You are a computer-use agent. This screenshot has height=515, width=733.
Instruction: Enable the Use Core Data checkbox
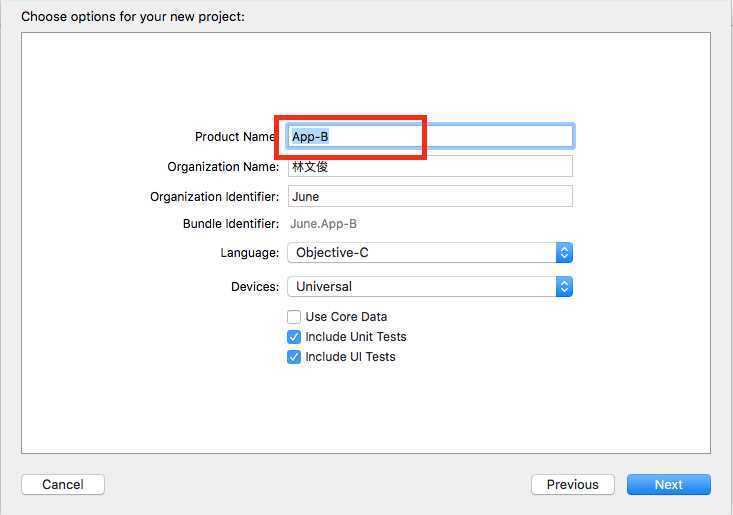tap(294, 317)
